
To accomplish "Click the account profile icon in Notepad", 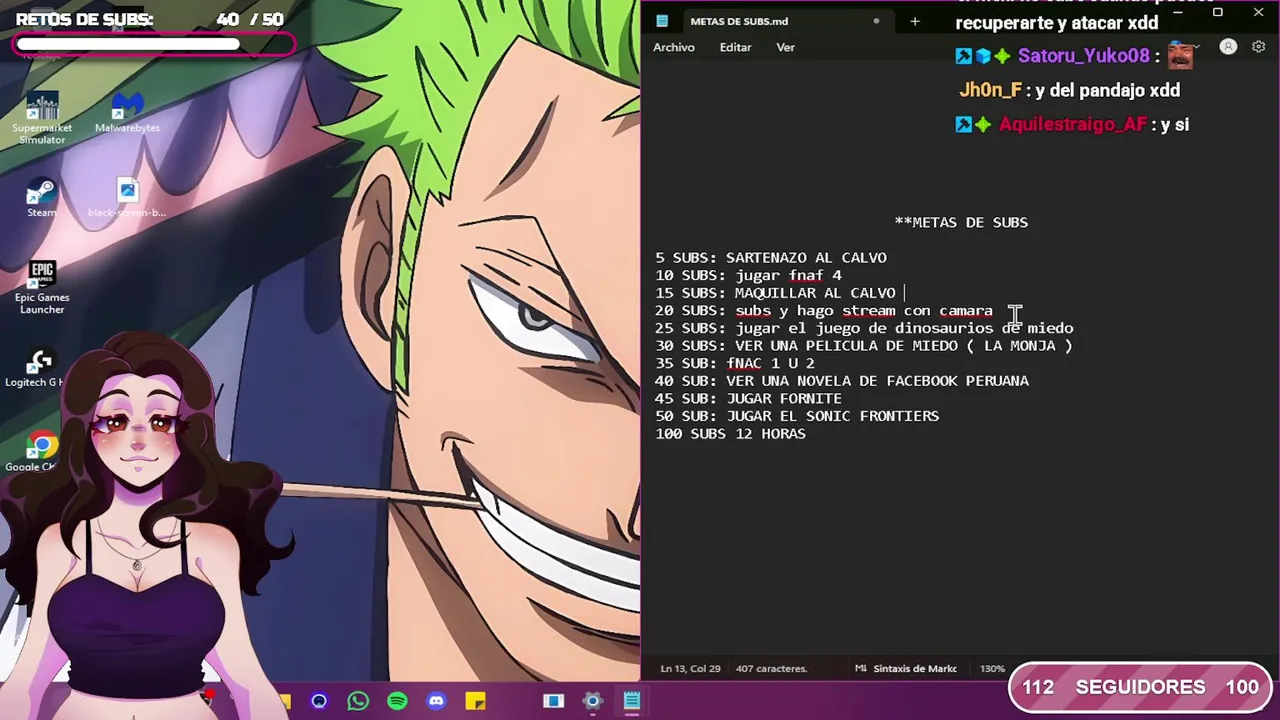I will click(1228, 47).
